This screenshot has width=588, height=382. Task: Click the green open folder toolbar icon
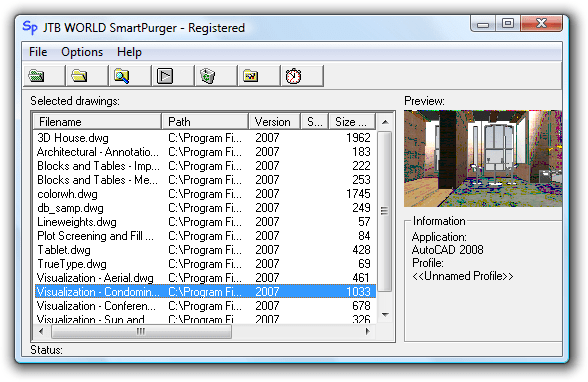click(36, 76)
